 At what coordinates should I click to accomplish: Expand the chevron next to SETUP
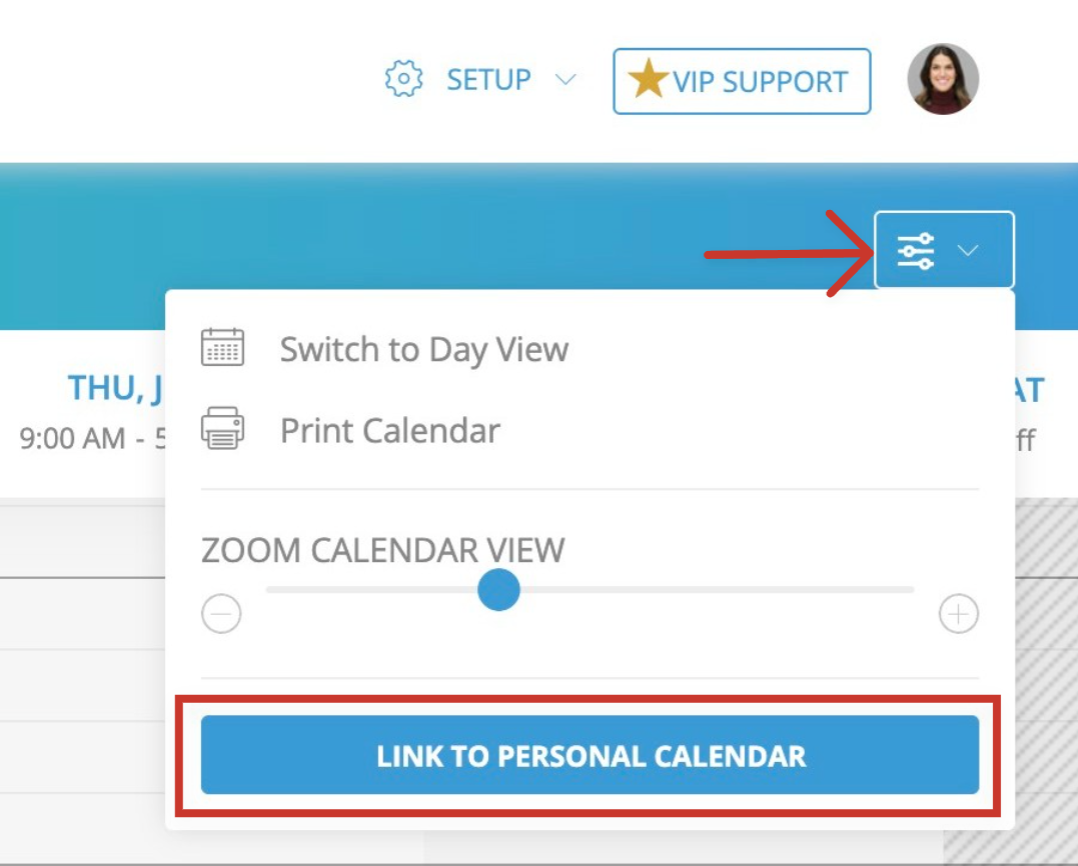point(565,81)
